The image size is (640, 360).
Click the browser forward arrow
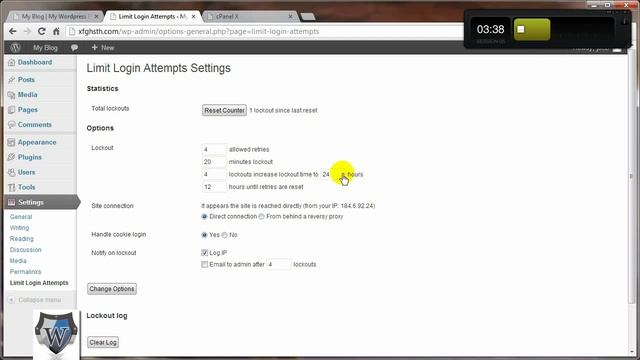coord(27,31)
